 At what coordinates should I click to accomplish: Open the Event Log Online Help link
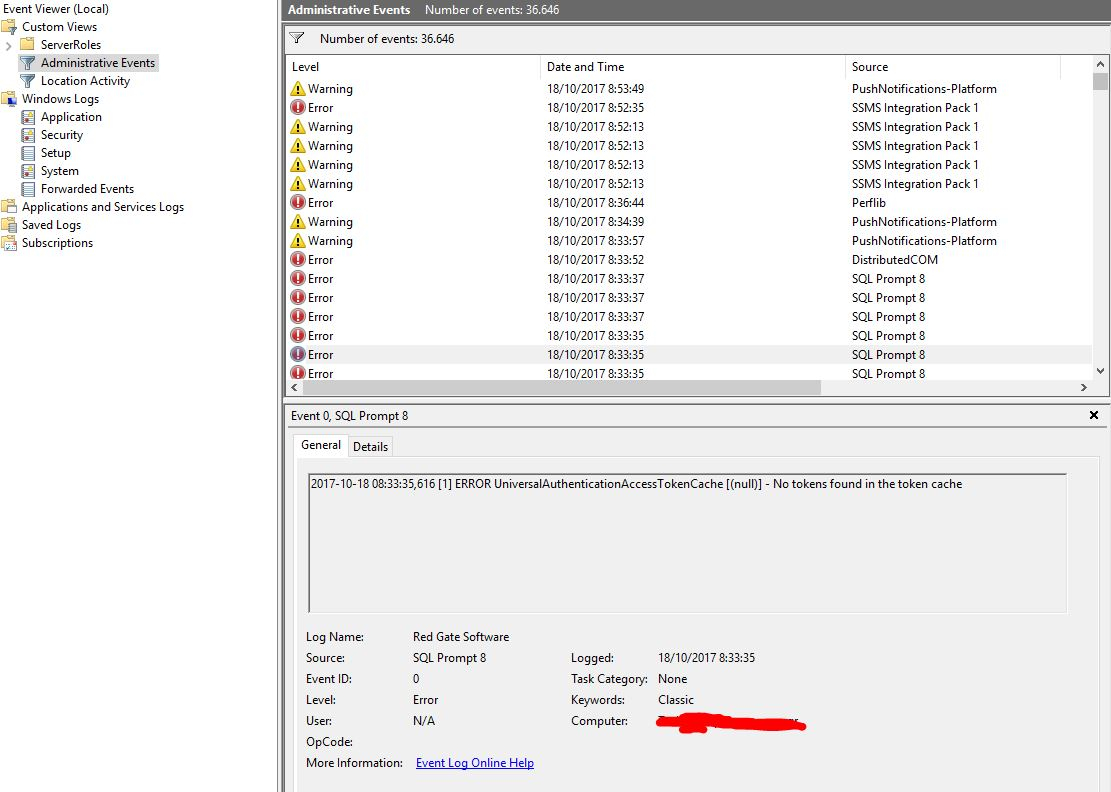pyautogui.click(x=475, y=763)
